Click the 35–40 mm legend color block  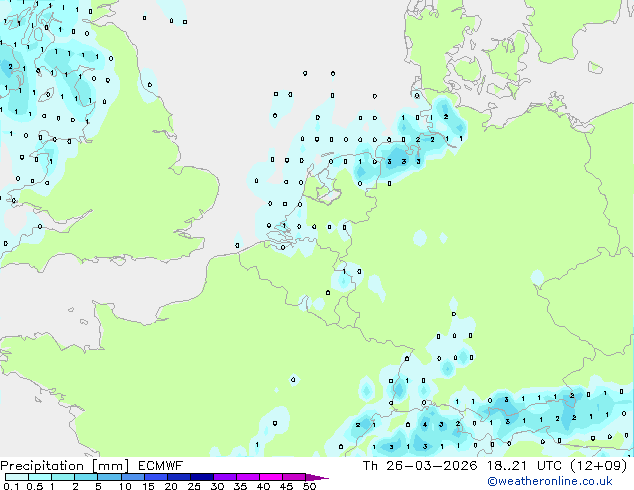248,477
